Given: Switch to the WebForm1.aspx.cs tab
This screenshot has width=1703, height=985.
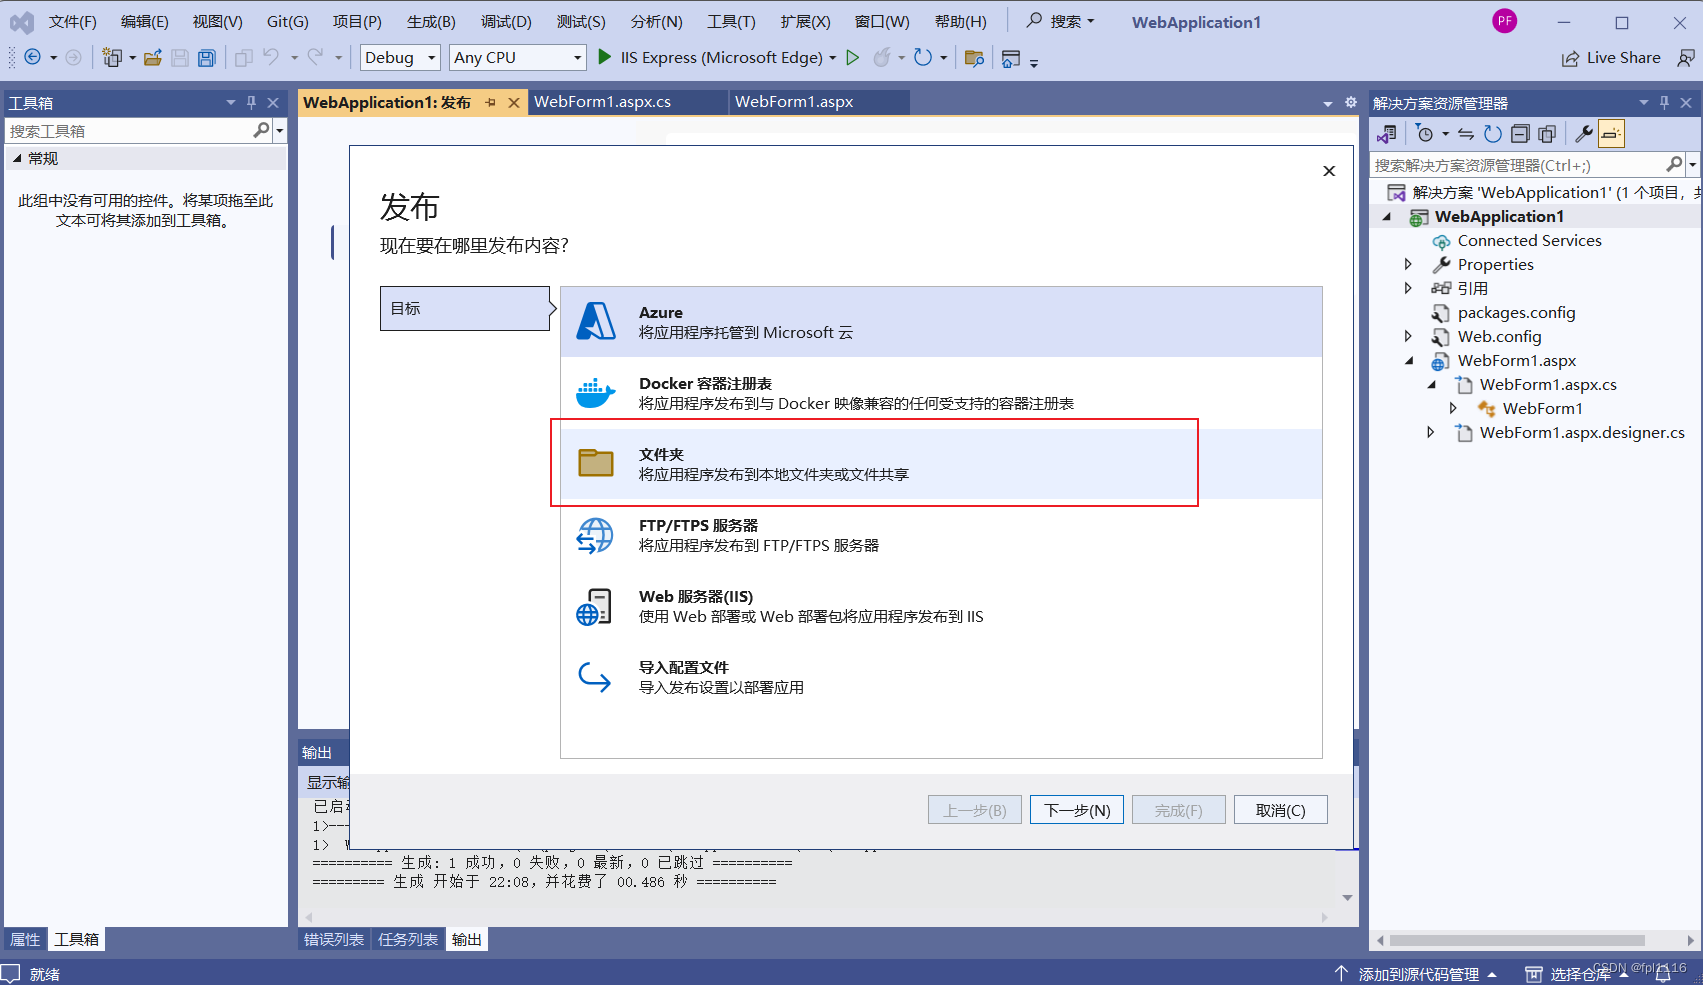Looking at the screenshot, I should click(603, 102).
